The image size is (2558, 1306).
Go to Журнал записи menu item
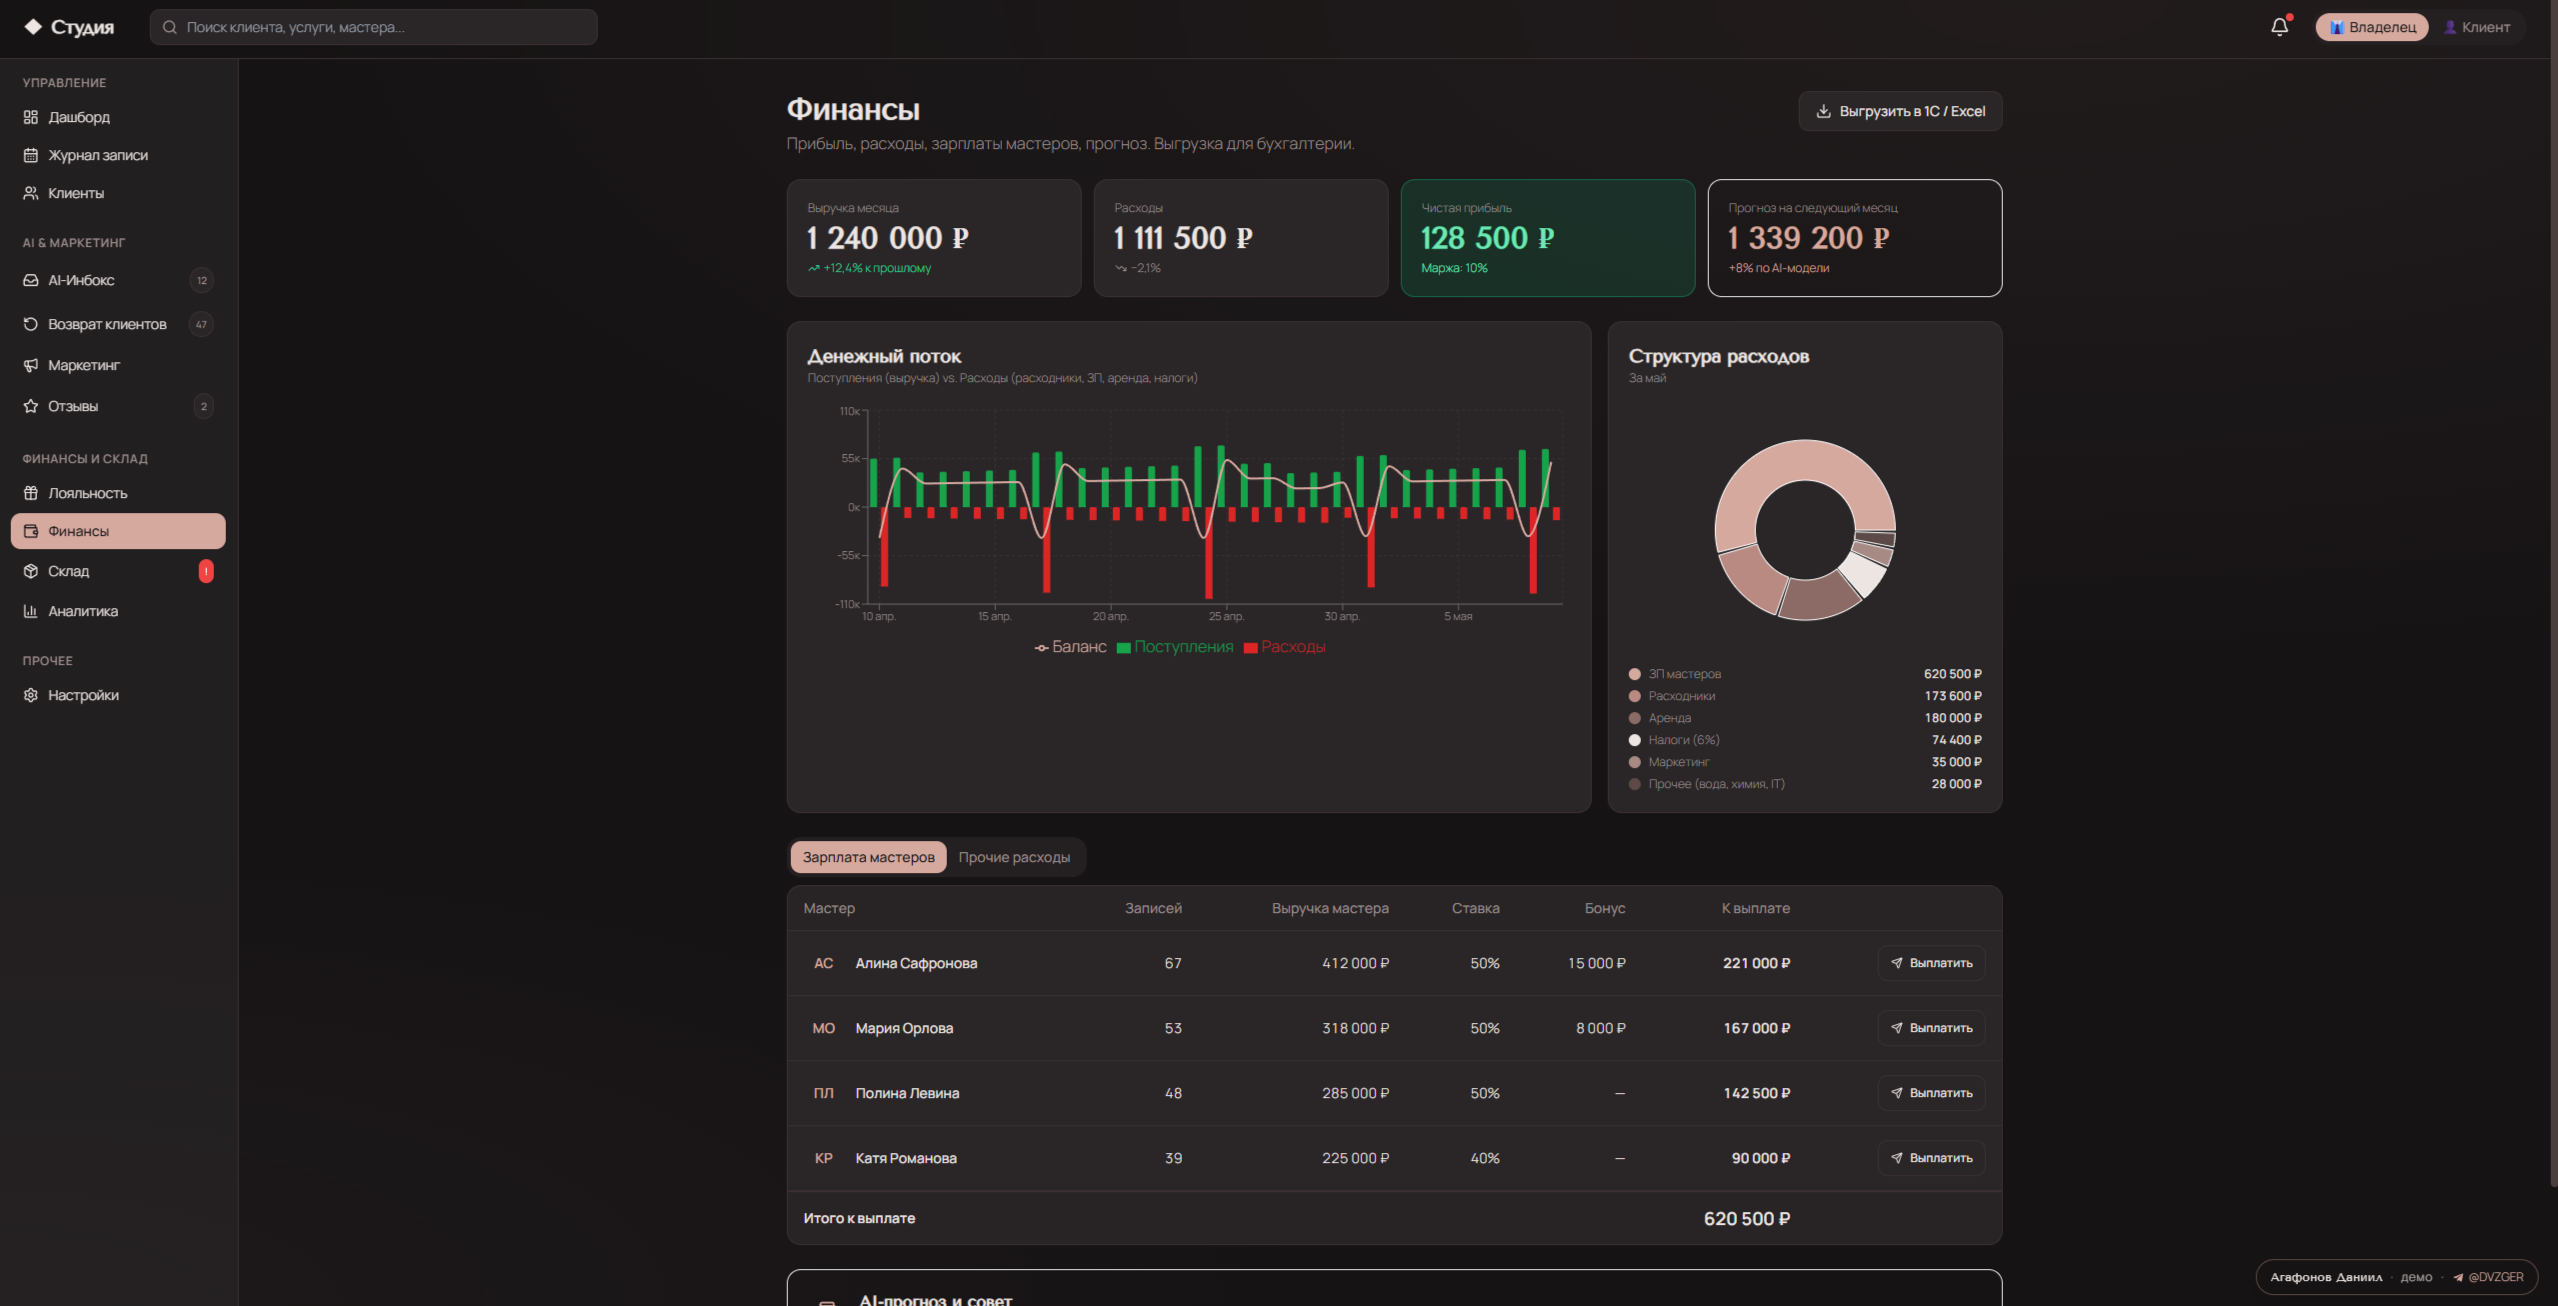tap(118, 155)
